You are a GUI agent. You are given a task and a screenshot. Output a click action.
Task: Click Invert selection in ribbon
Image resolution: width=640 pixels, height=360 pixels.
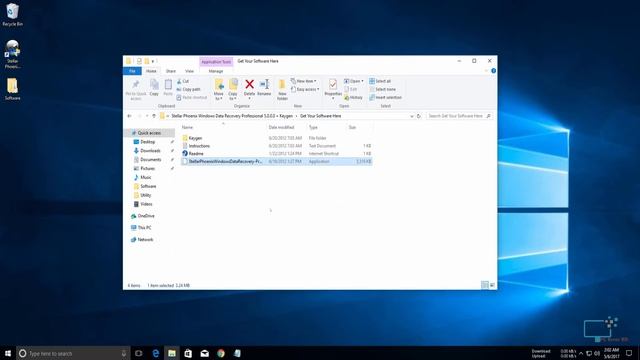pyautogui.click(x=385, y=98)
